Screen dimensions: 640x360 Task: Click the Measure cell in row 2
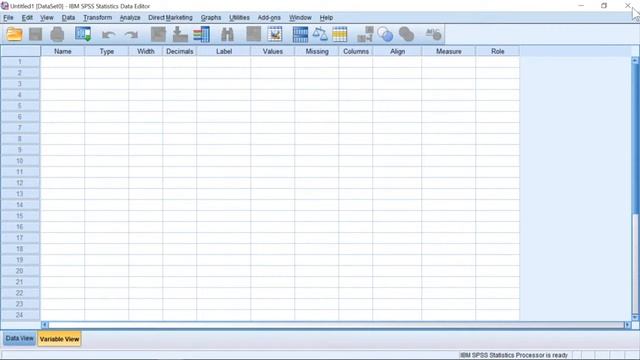coord(449,73)
